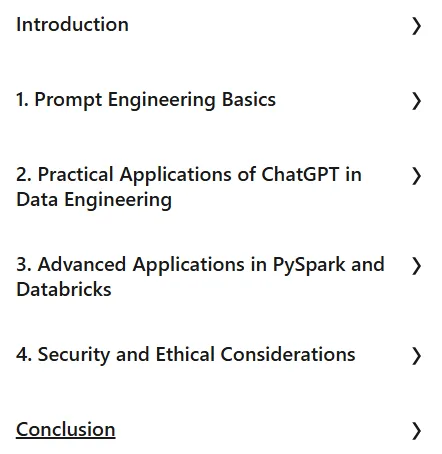
Task: Click the word 'Ethical' in section 4
Action: click(x=185, y=354)
